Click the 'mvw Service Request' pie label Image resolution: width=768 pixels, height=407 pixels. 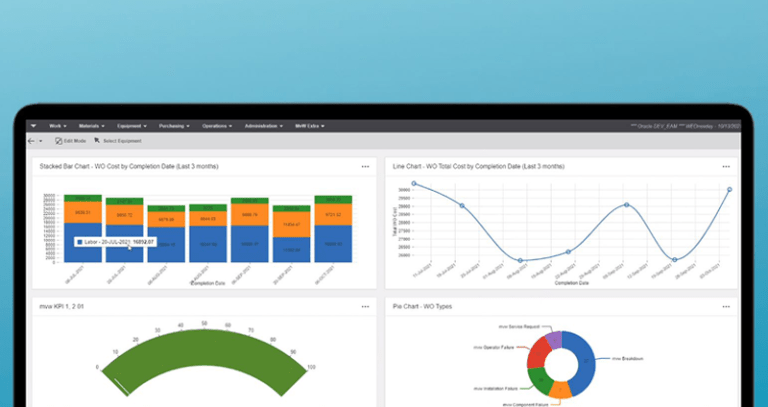(519, 326)
